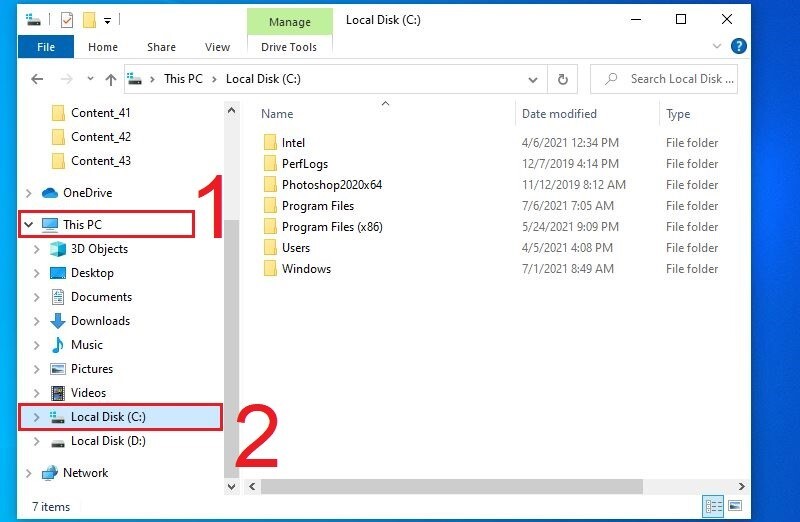Click the 3D Objects cube icon
The width and height of the screenshot is (800, 522).
58,249
